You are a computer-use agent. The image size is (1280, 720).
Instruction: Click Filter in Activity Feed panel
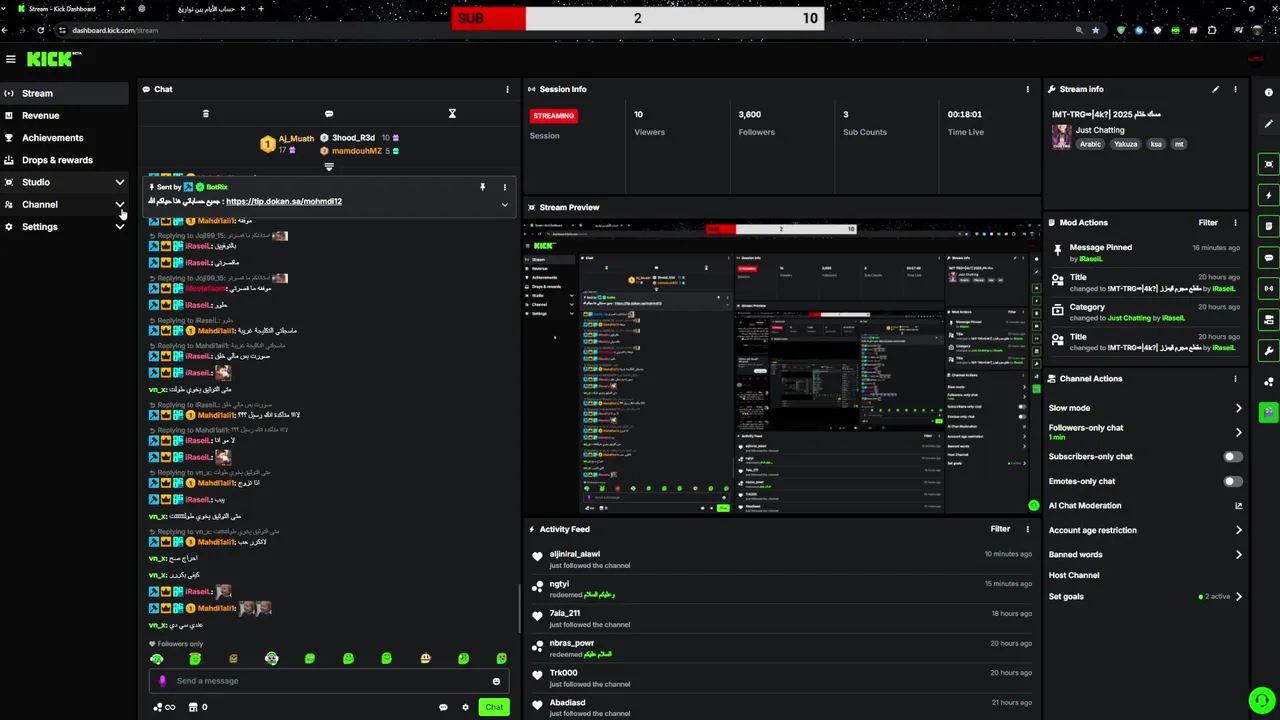coord(1000,529)
